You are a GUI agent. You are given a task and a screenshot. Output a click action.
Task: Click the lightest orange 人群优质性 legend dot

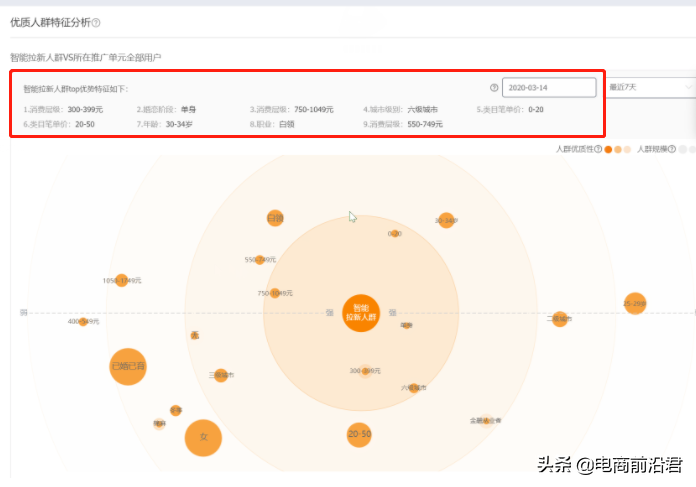(x=627, y=150)
